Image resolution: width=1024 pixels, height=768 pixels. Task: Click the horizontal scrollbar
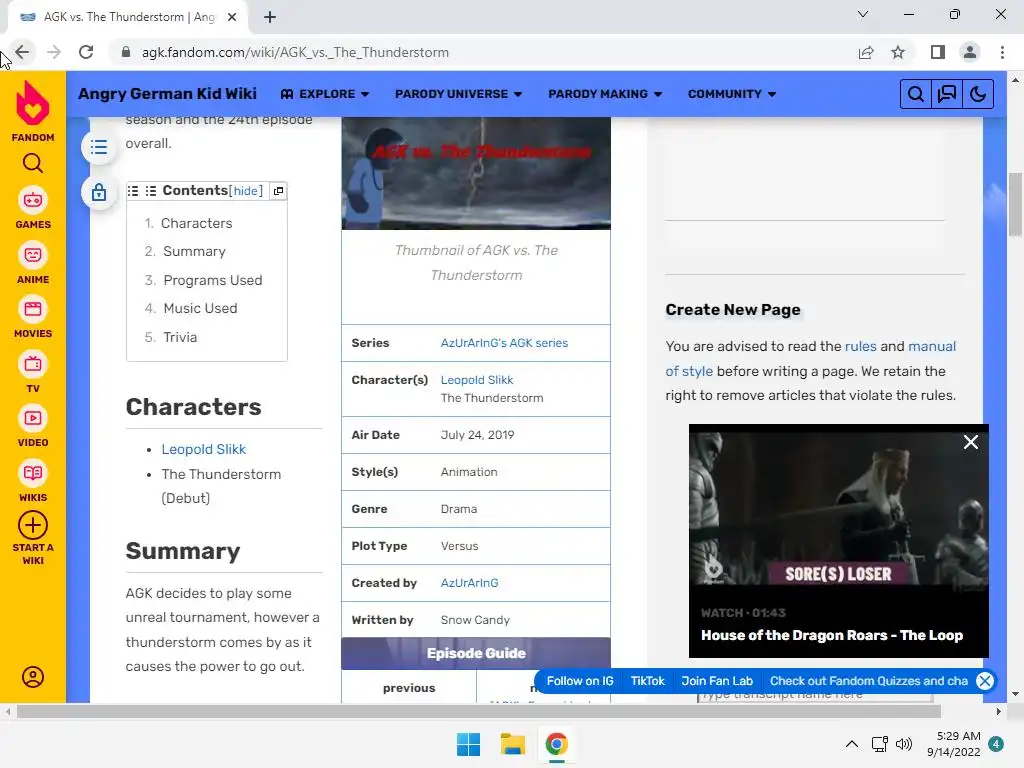click(x=479, y=711)
